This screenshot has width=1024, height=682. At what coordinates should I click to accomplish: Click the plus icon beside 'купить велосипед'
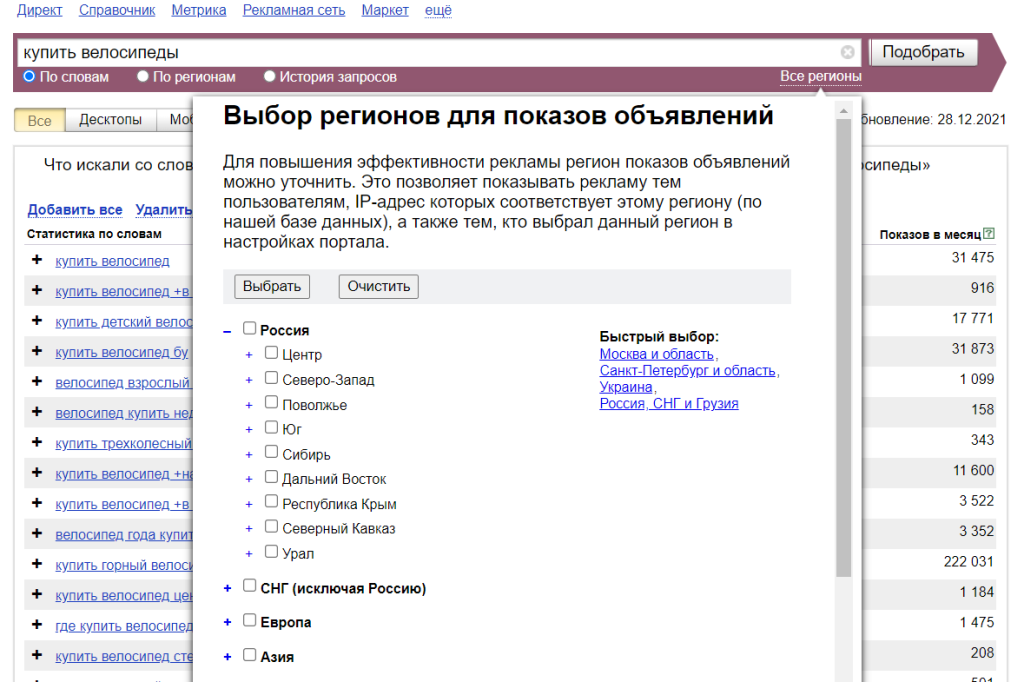(37, 260)
